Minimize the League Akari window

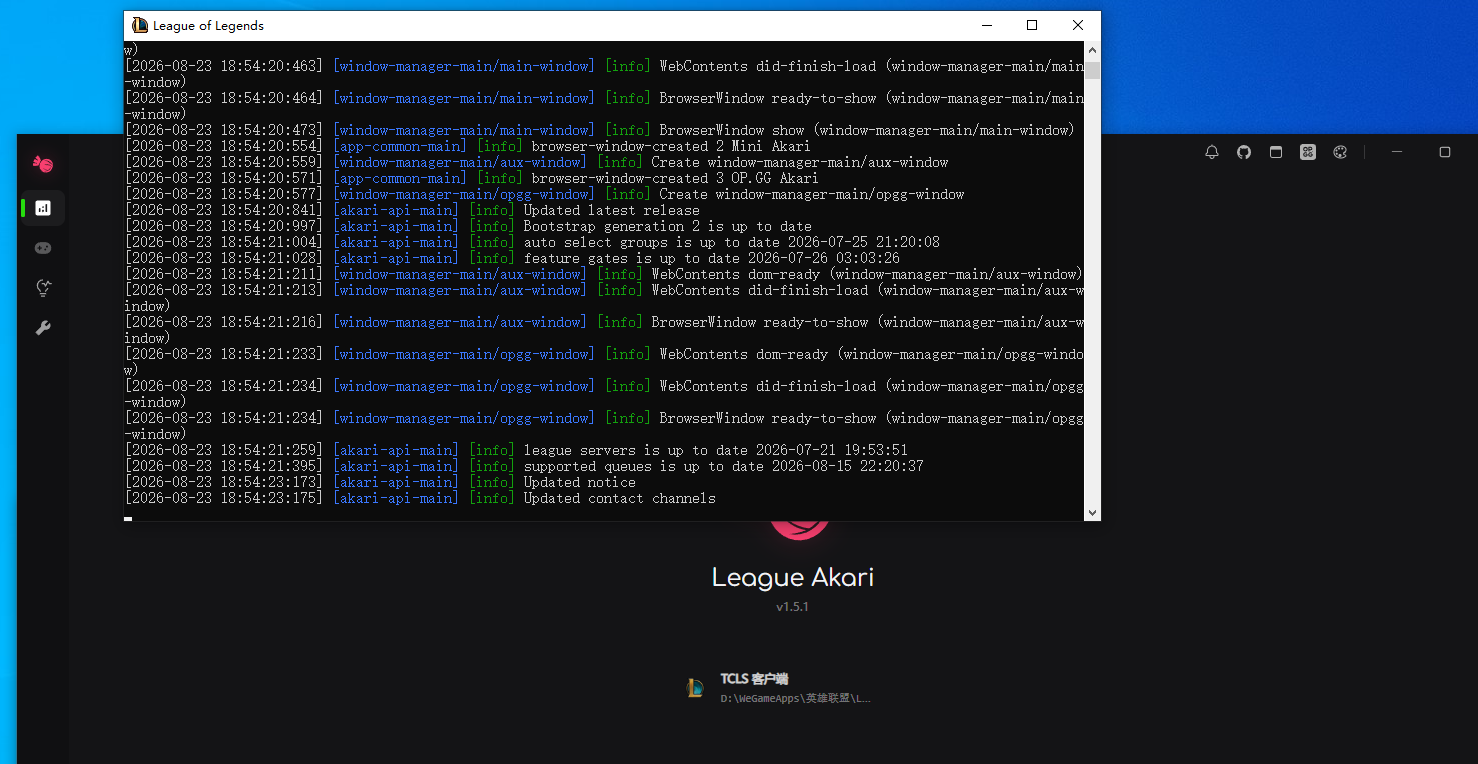[1397, 152]
